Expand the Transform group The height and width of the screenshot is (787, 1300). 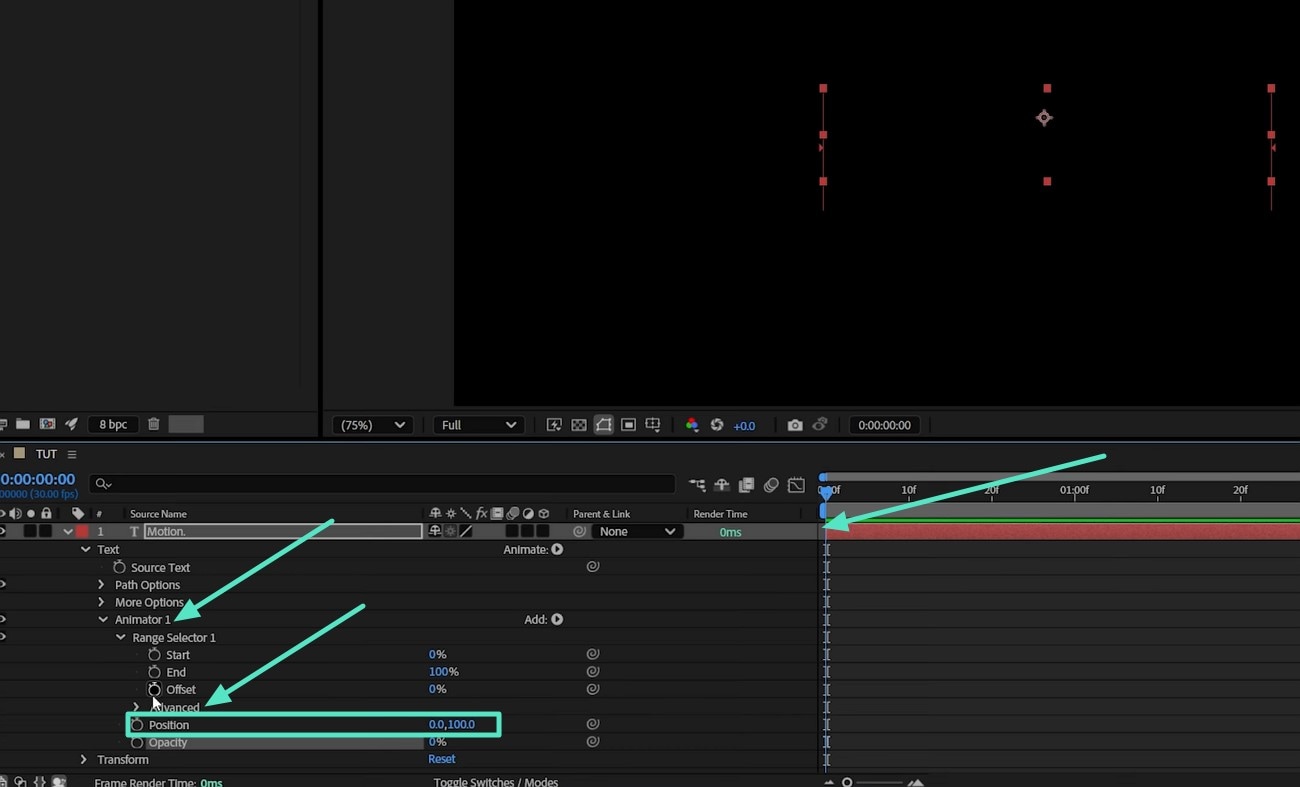pos(84,759)
